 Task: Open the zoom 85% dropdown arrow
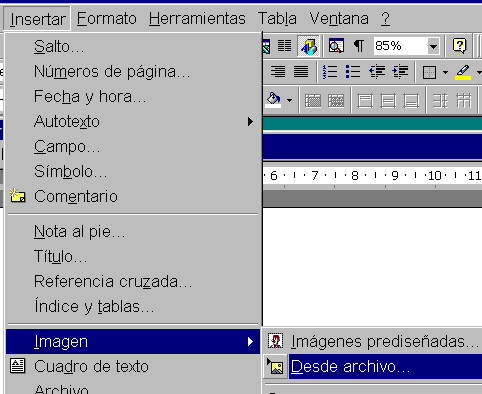433,46
